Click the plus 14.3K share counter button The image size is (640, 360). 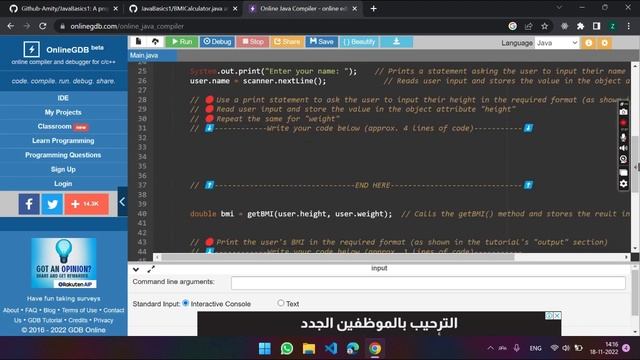pyautogui.click(x=87, y=204)
